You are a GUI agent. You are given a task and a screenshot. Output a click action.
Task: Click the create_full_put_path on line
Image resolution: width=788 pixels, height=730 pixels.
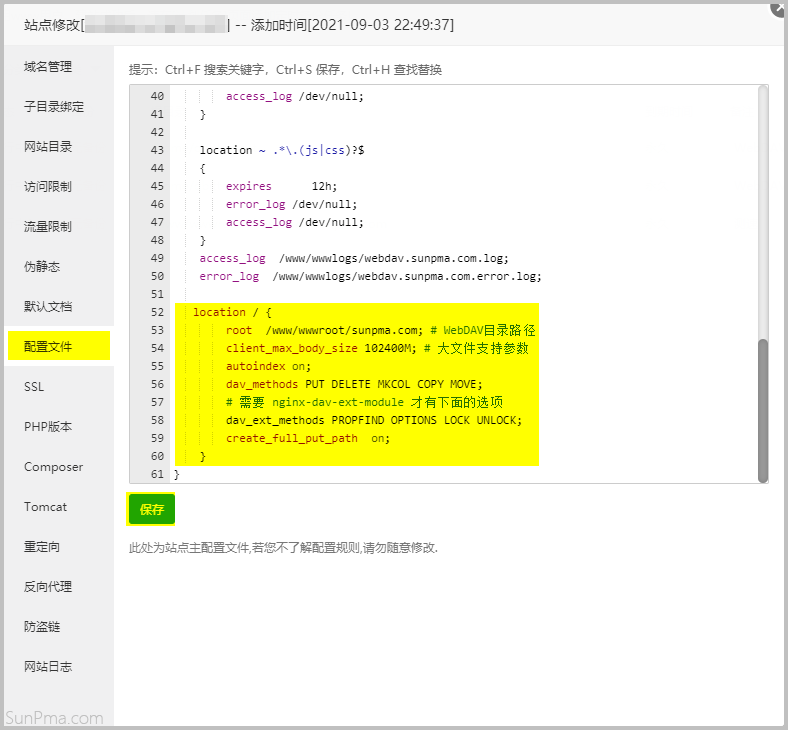[x=308, y=438]
